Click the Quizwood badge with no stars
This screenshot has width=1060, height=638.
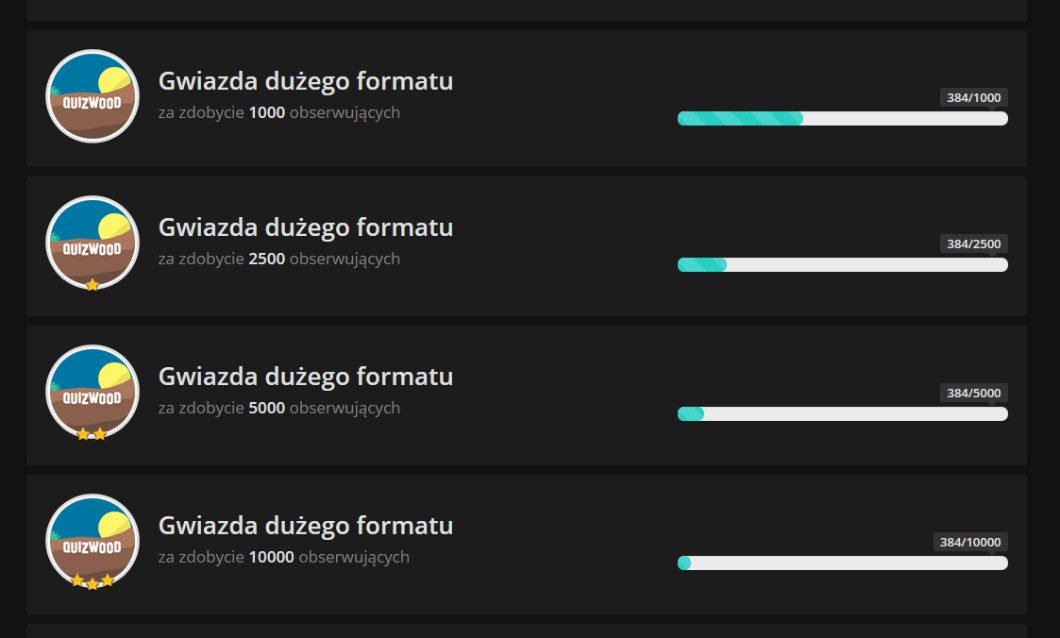tap(92, 96)
